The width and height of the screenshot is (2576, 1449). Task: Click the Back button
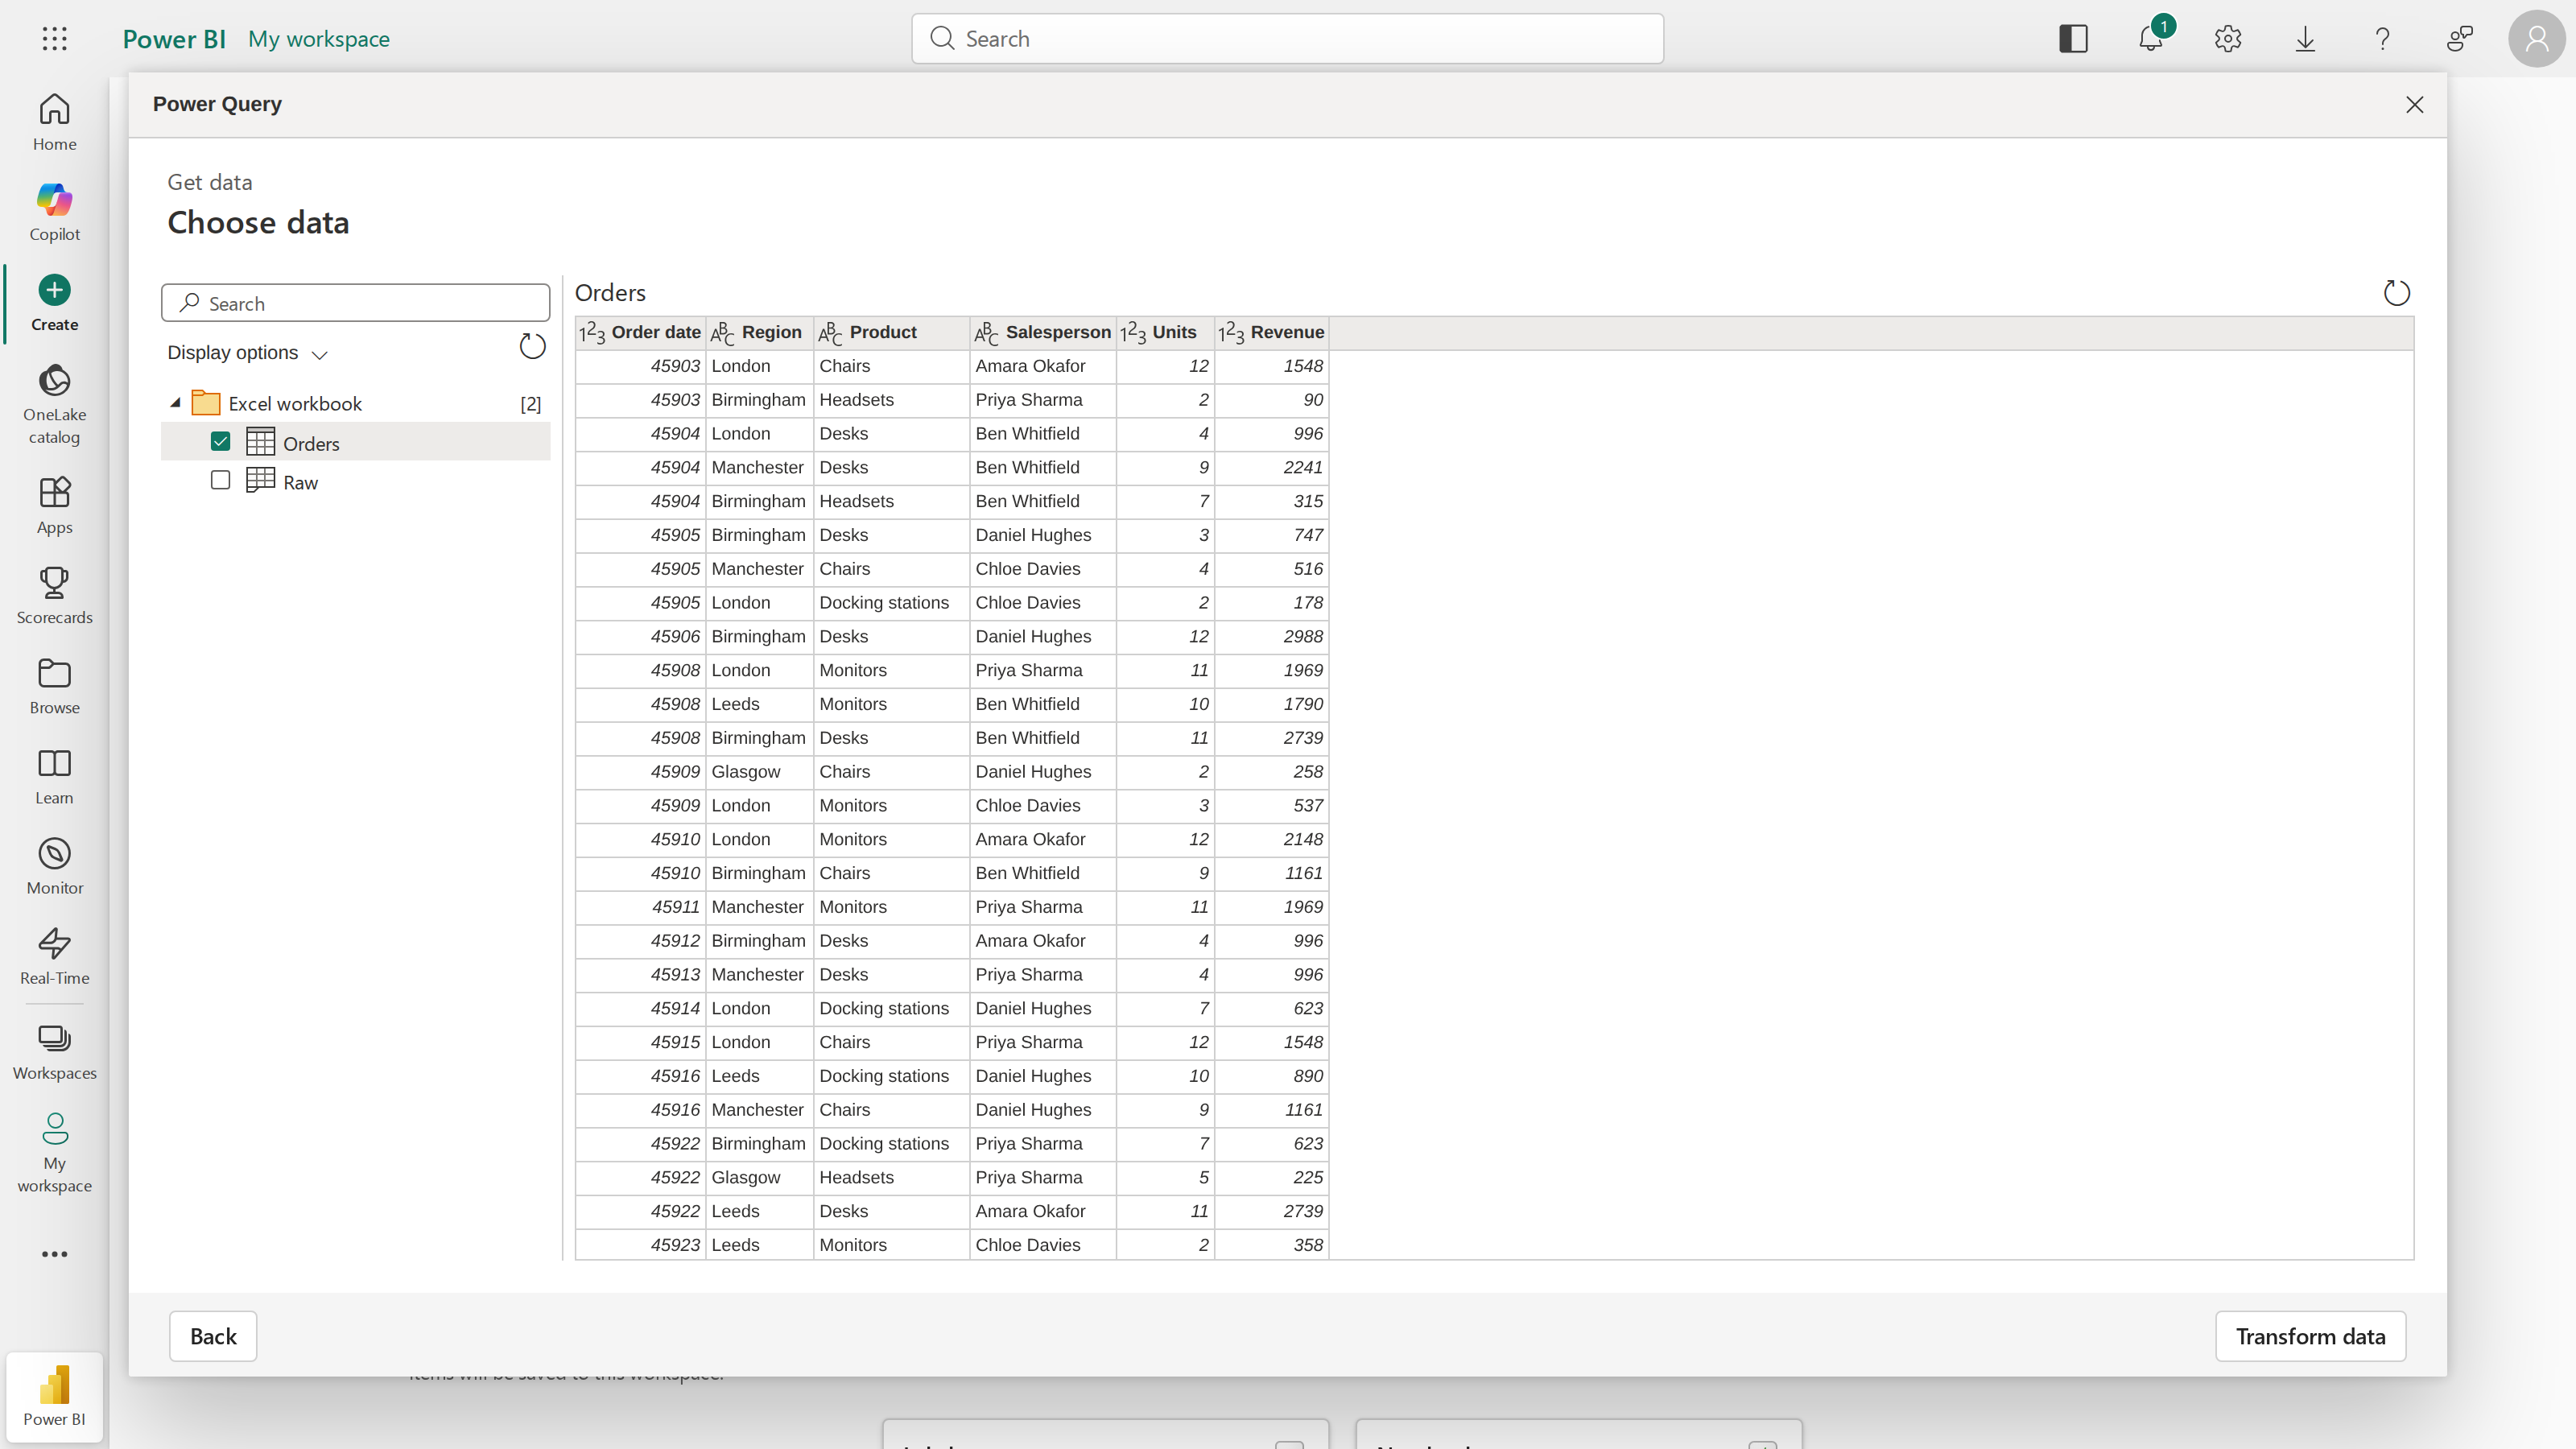[213, 1337]
